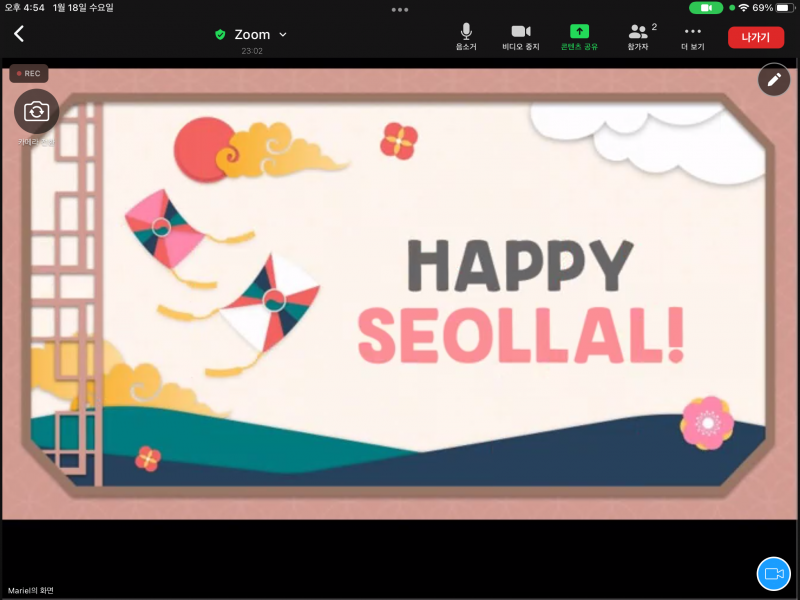
Task: Open the 더 보기 more options menu
Action: pos(693,37)
